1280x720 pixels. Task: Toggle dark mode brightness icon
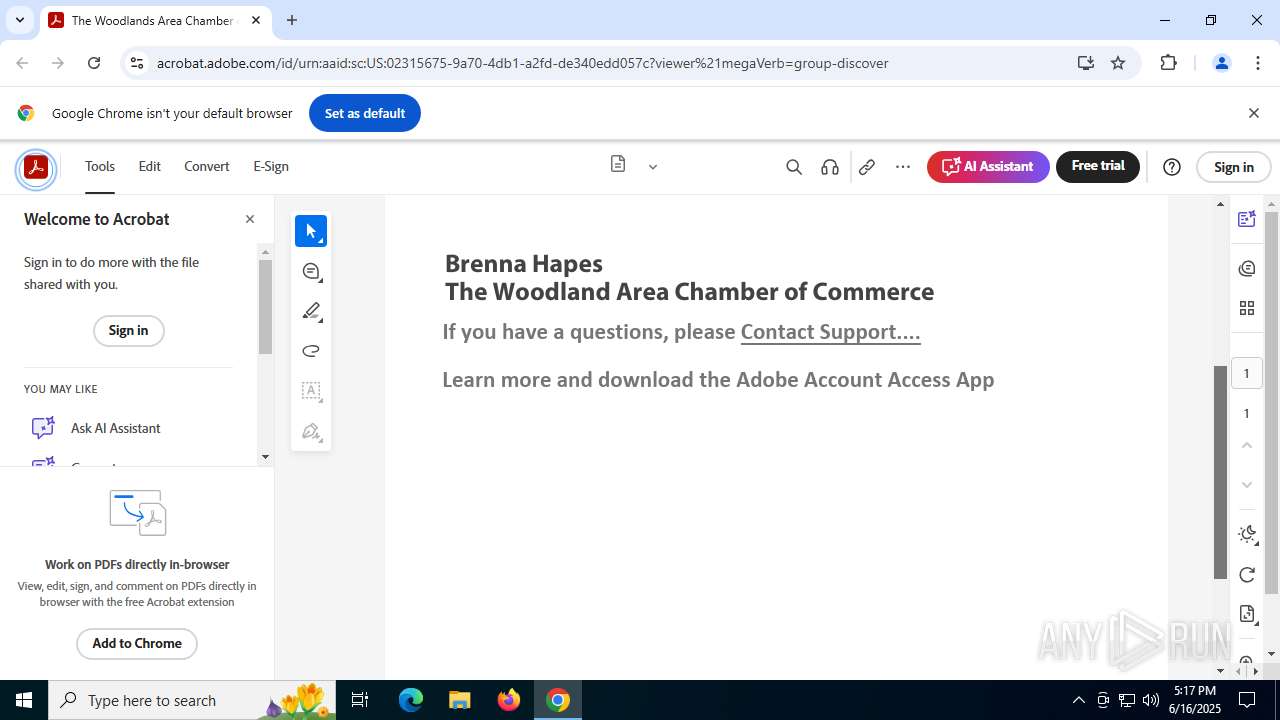(1247, 534)
